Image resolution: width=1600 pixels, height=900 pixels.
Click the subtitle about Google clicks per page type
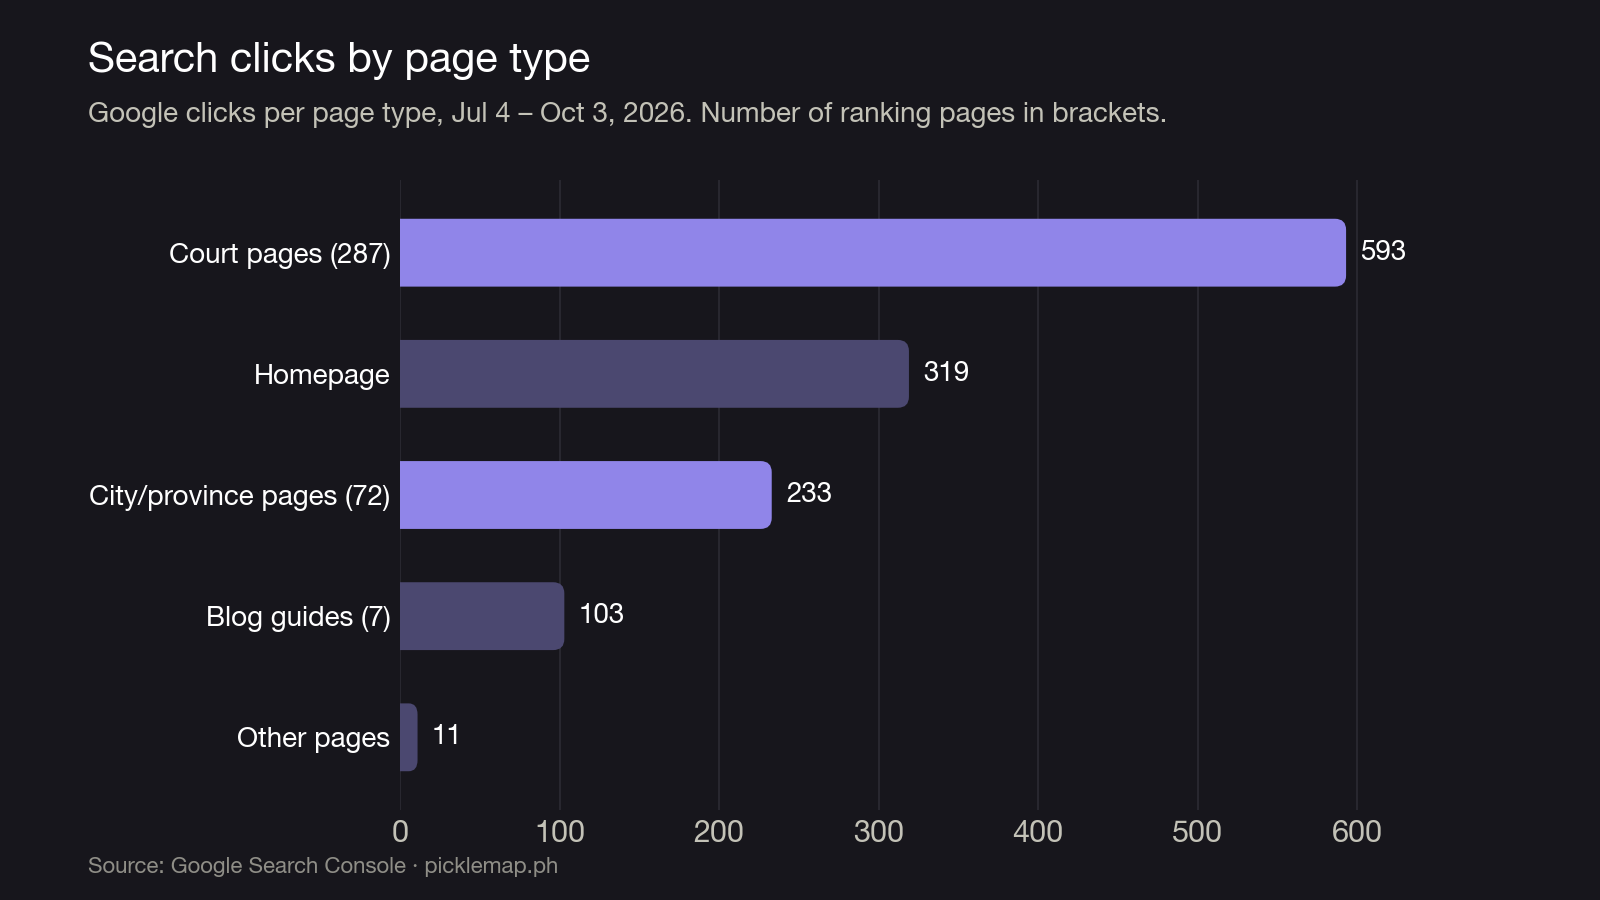[x=627, y=113]
